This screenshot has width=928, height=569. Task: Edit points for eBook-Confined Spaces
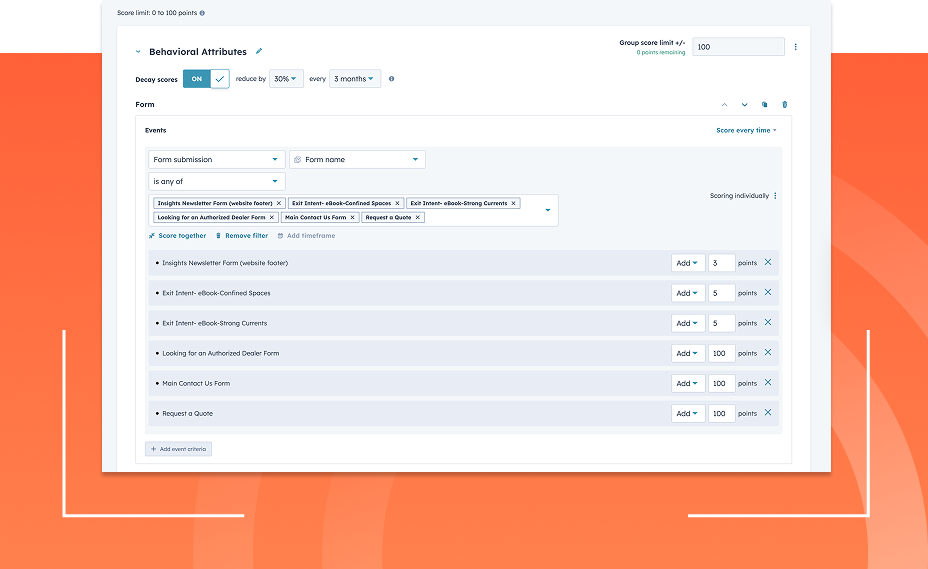(x=721, y=293)
